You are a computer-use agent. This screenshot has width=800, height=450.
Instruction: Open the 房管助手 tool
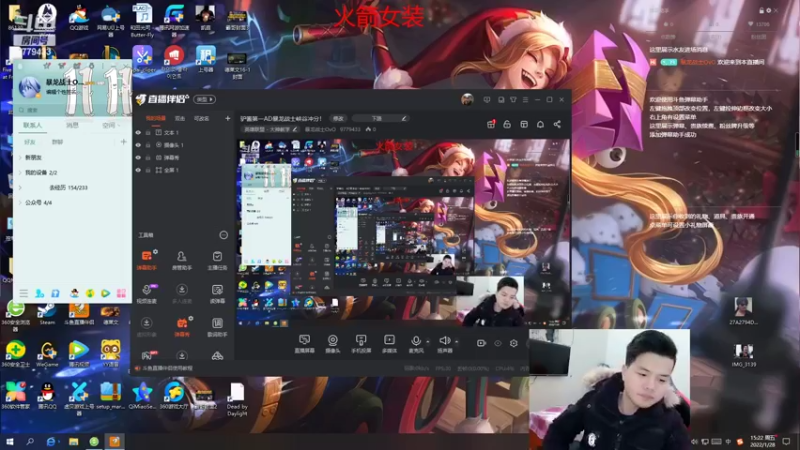[x=182, y=260]
